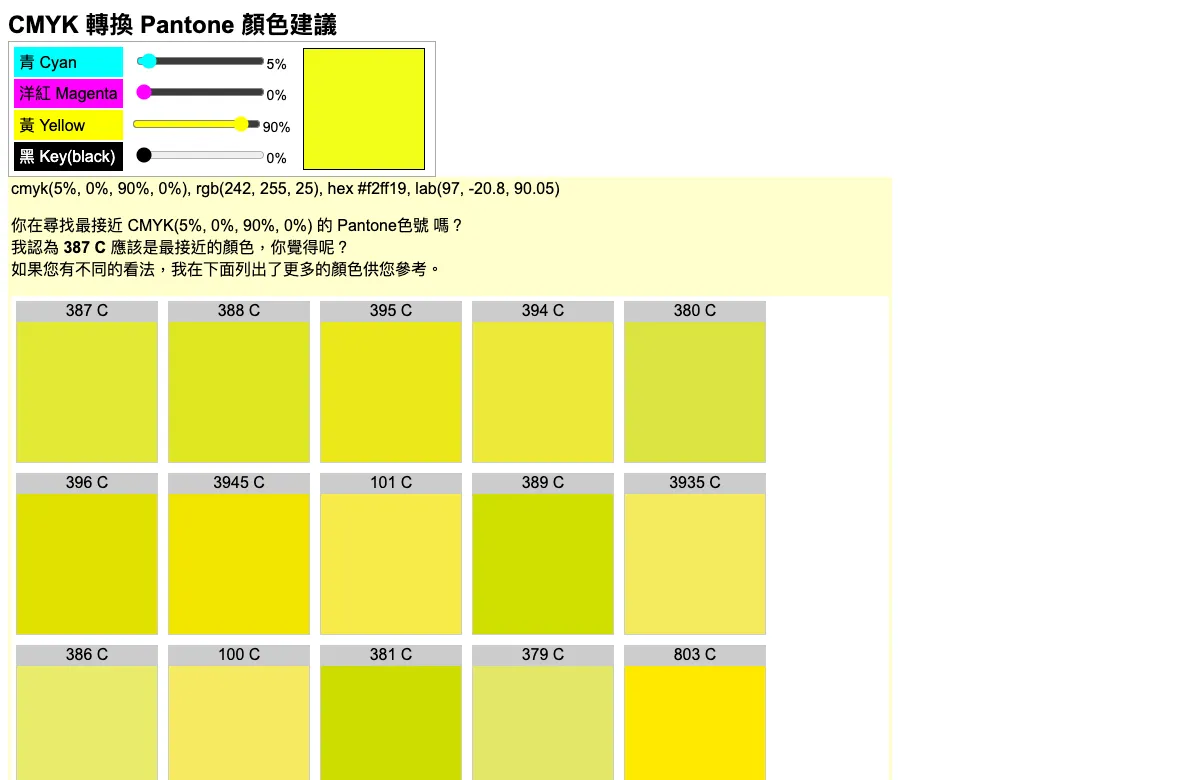The height and width of the screenshot is (780, 1200).
Task: Select the 3935 C Pantone swatch
Action: pyautogui.click(x=695, y=554)
